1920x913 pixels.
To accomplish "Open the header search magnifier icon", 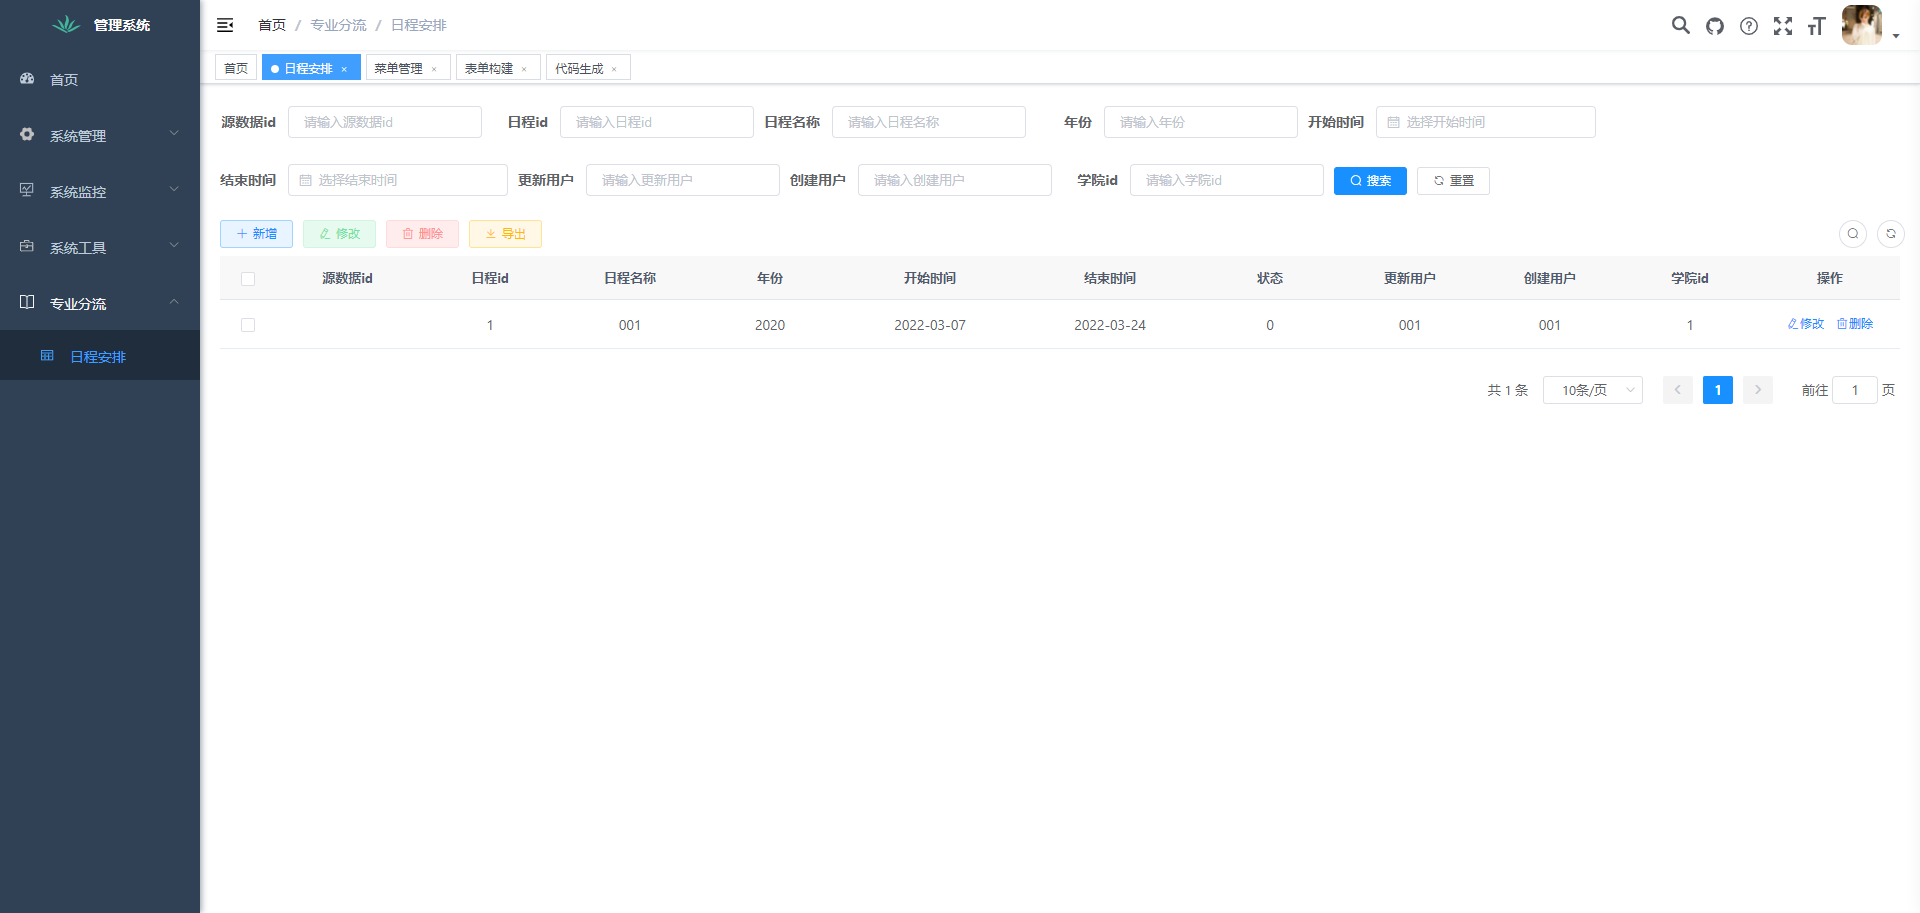I will pos(1681,25).
